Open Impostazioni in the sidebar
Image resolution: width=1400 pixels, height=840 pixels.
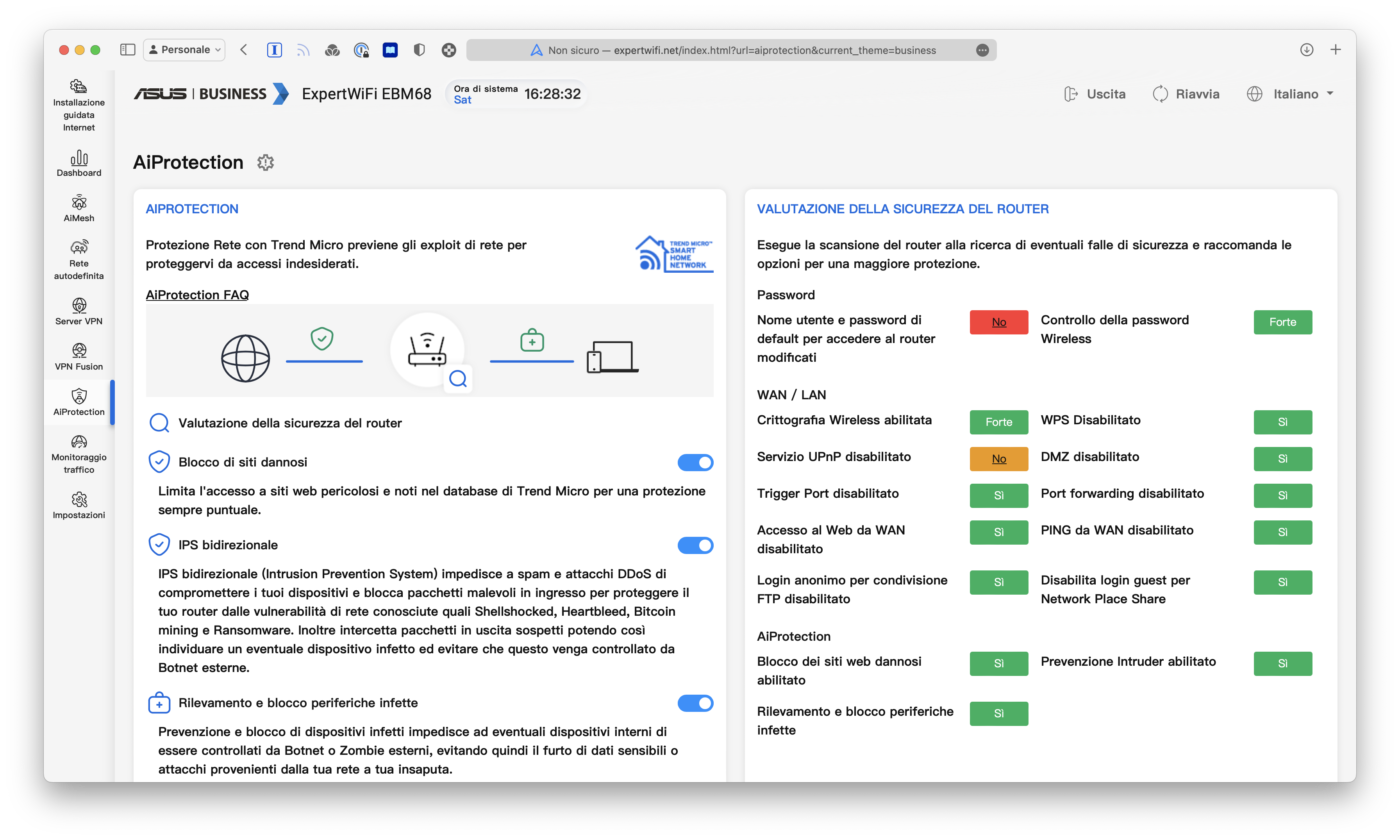79,506
